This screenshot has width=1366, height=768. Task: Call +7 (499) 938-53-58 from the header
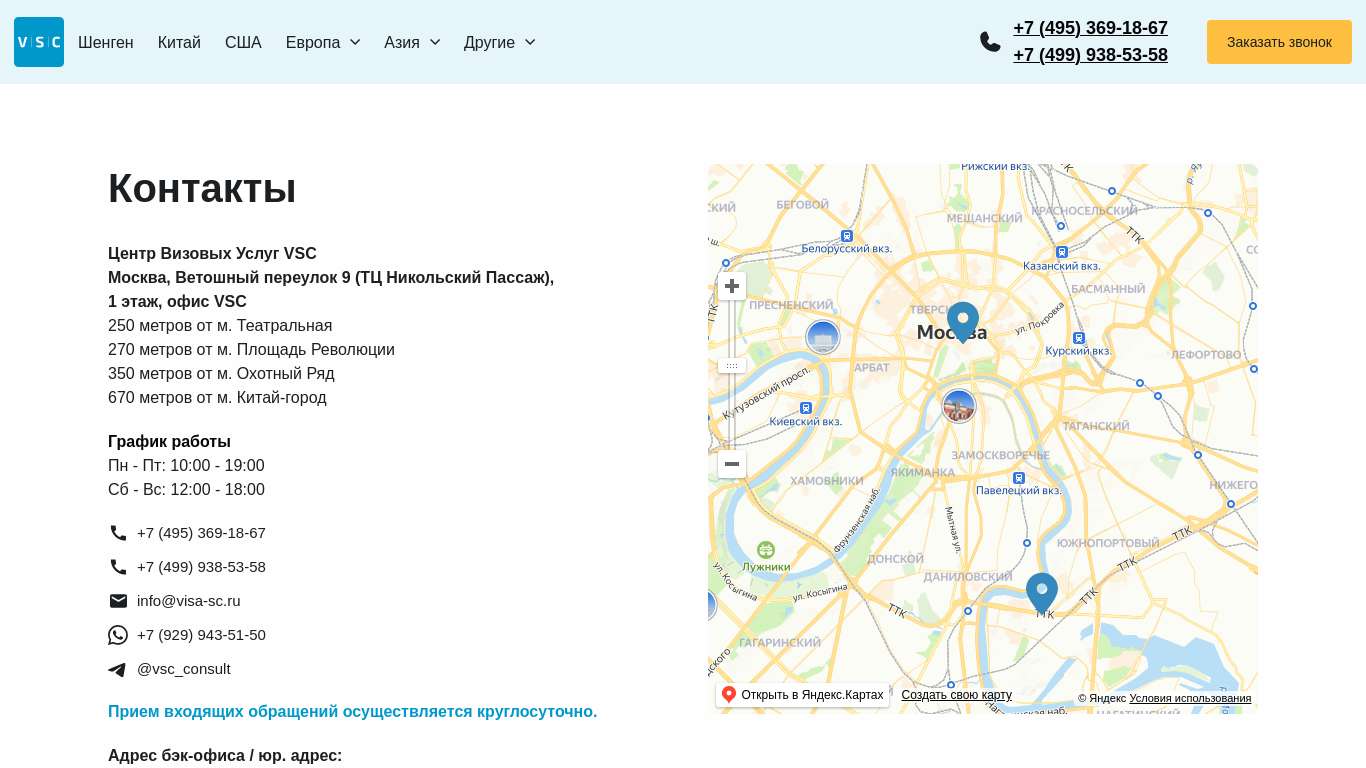click(x=1090, y=55)
